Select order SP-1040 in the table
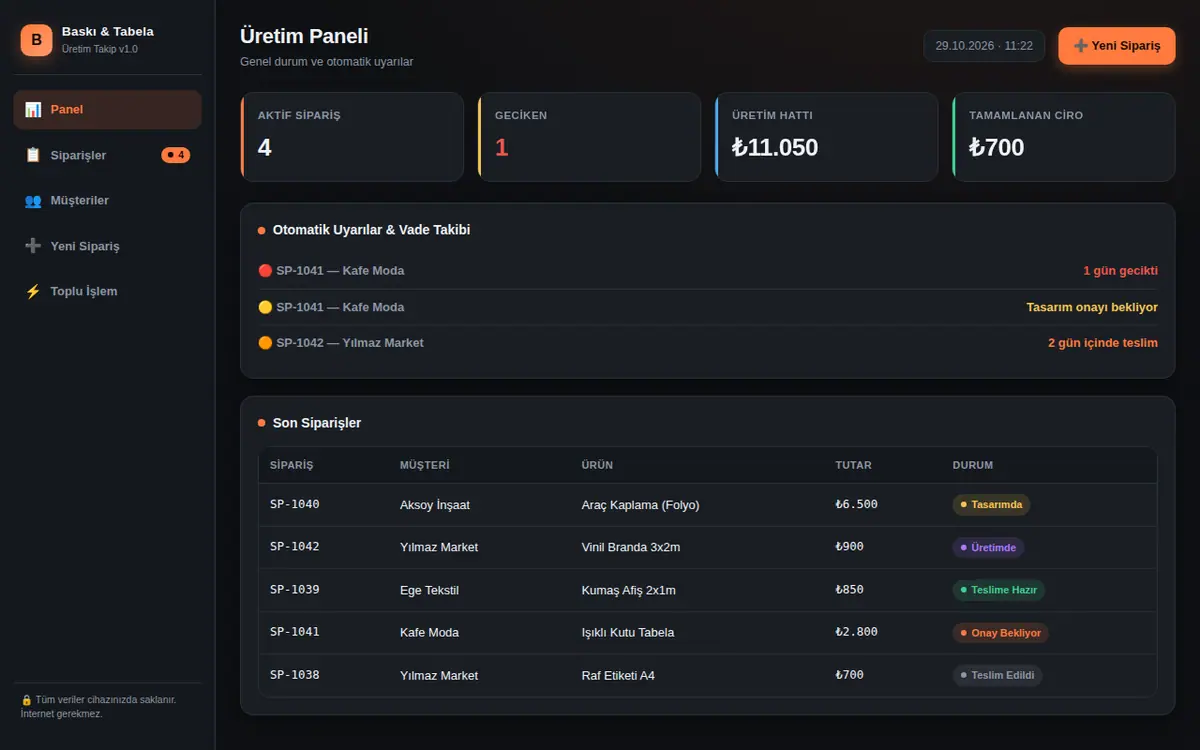 (x=707, y=505)
